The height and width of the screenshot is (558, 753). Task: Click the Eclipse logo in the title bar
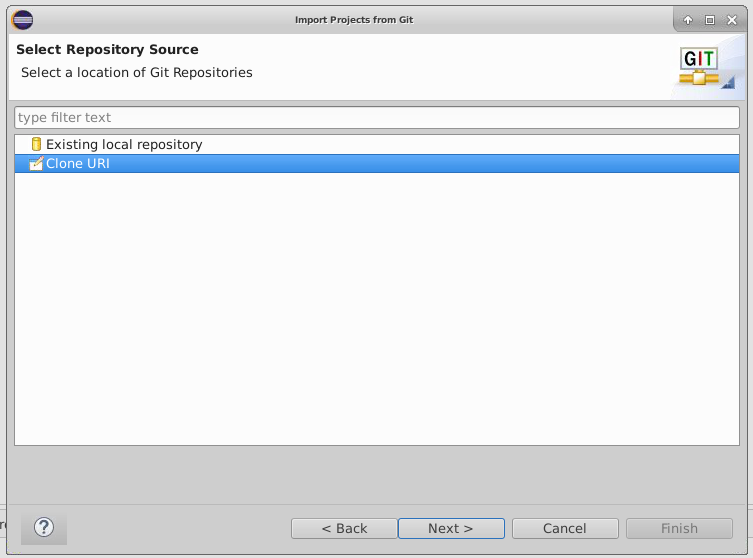point(22,19)
